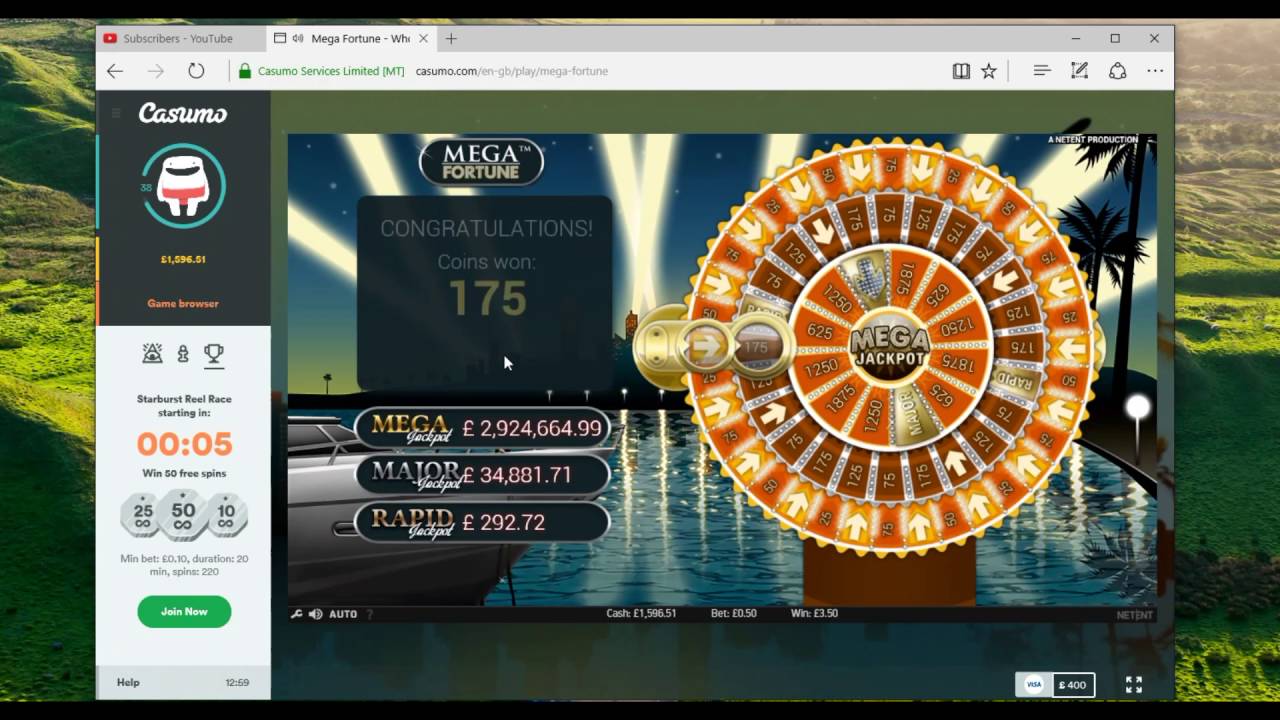Click the 00:05 reel race countdown
1280x720 pixels.
coord(184,444)
